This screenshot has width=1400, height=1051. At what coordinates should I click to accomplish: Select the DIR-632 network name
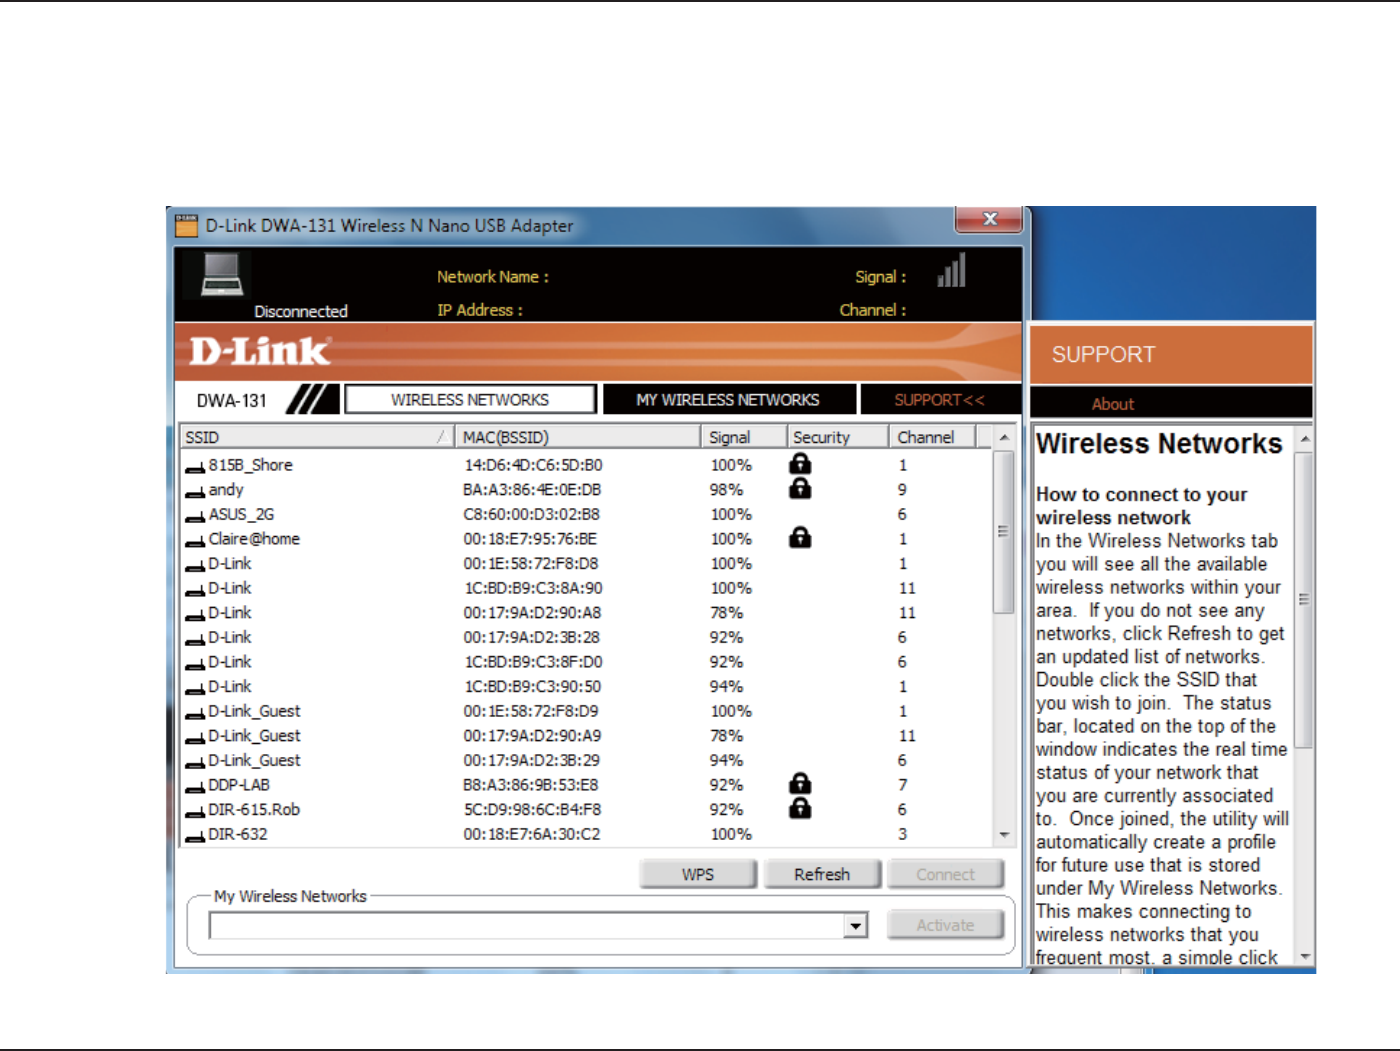238,834
